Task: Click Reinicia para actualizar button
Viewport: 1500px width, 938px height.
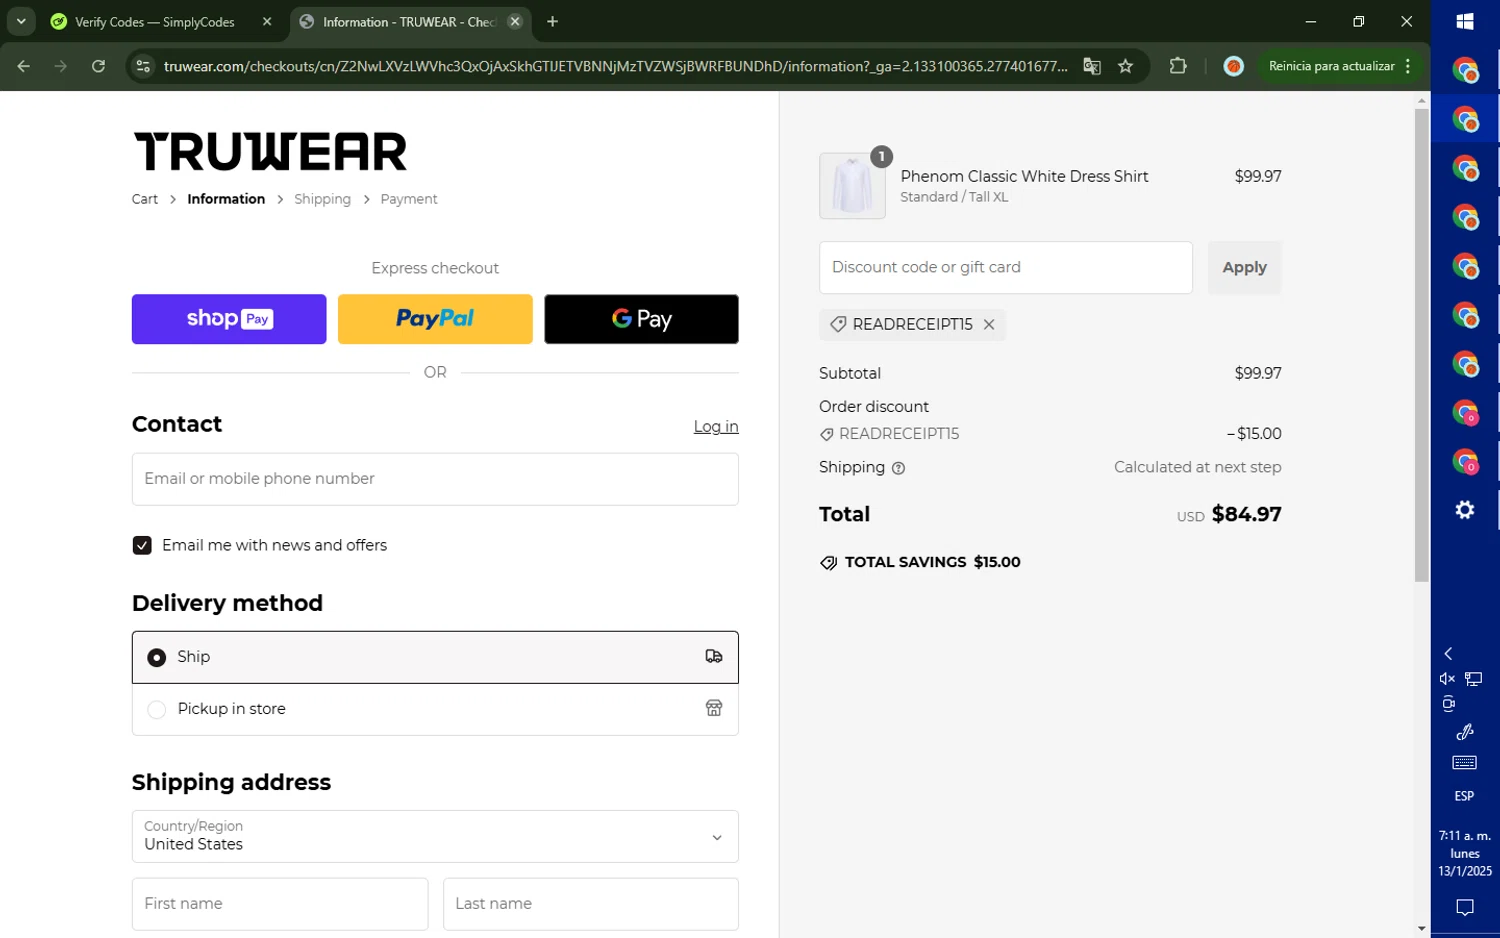Action: click(x=1331, y=66)
